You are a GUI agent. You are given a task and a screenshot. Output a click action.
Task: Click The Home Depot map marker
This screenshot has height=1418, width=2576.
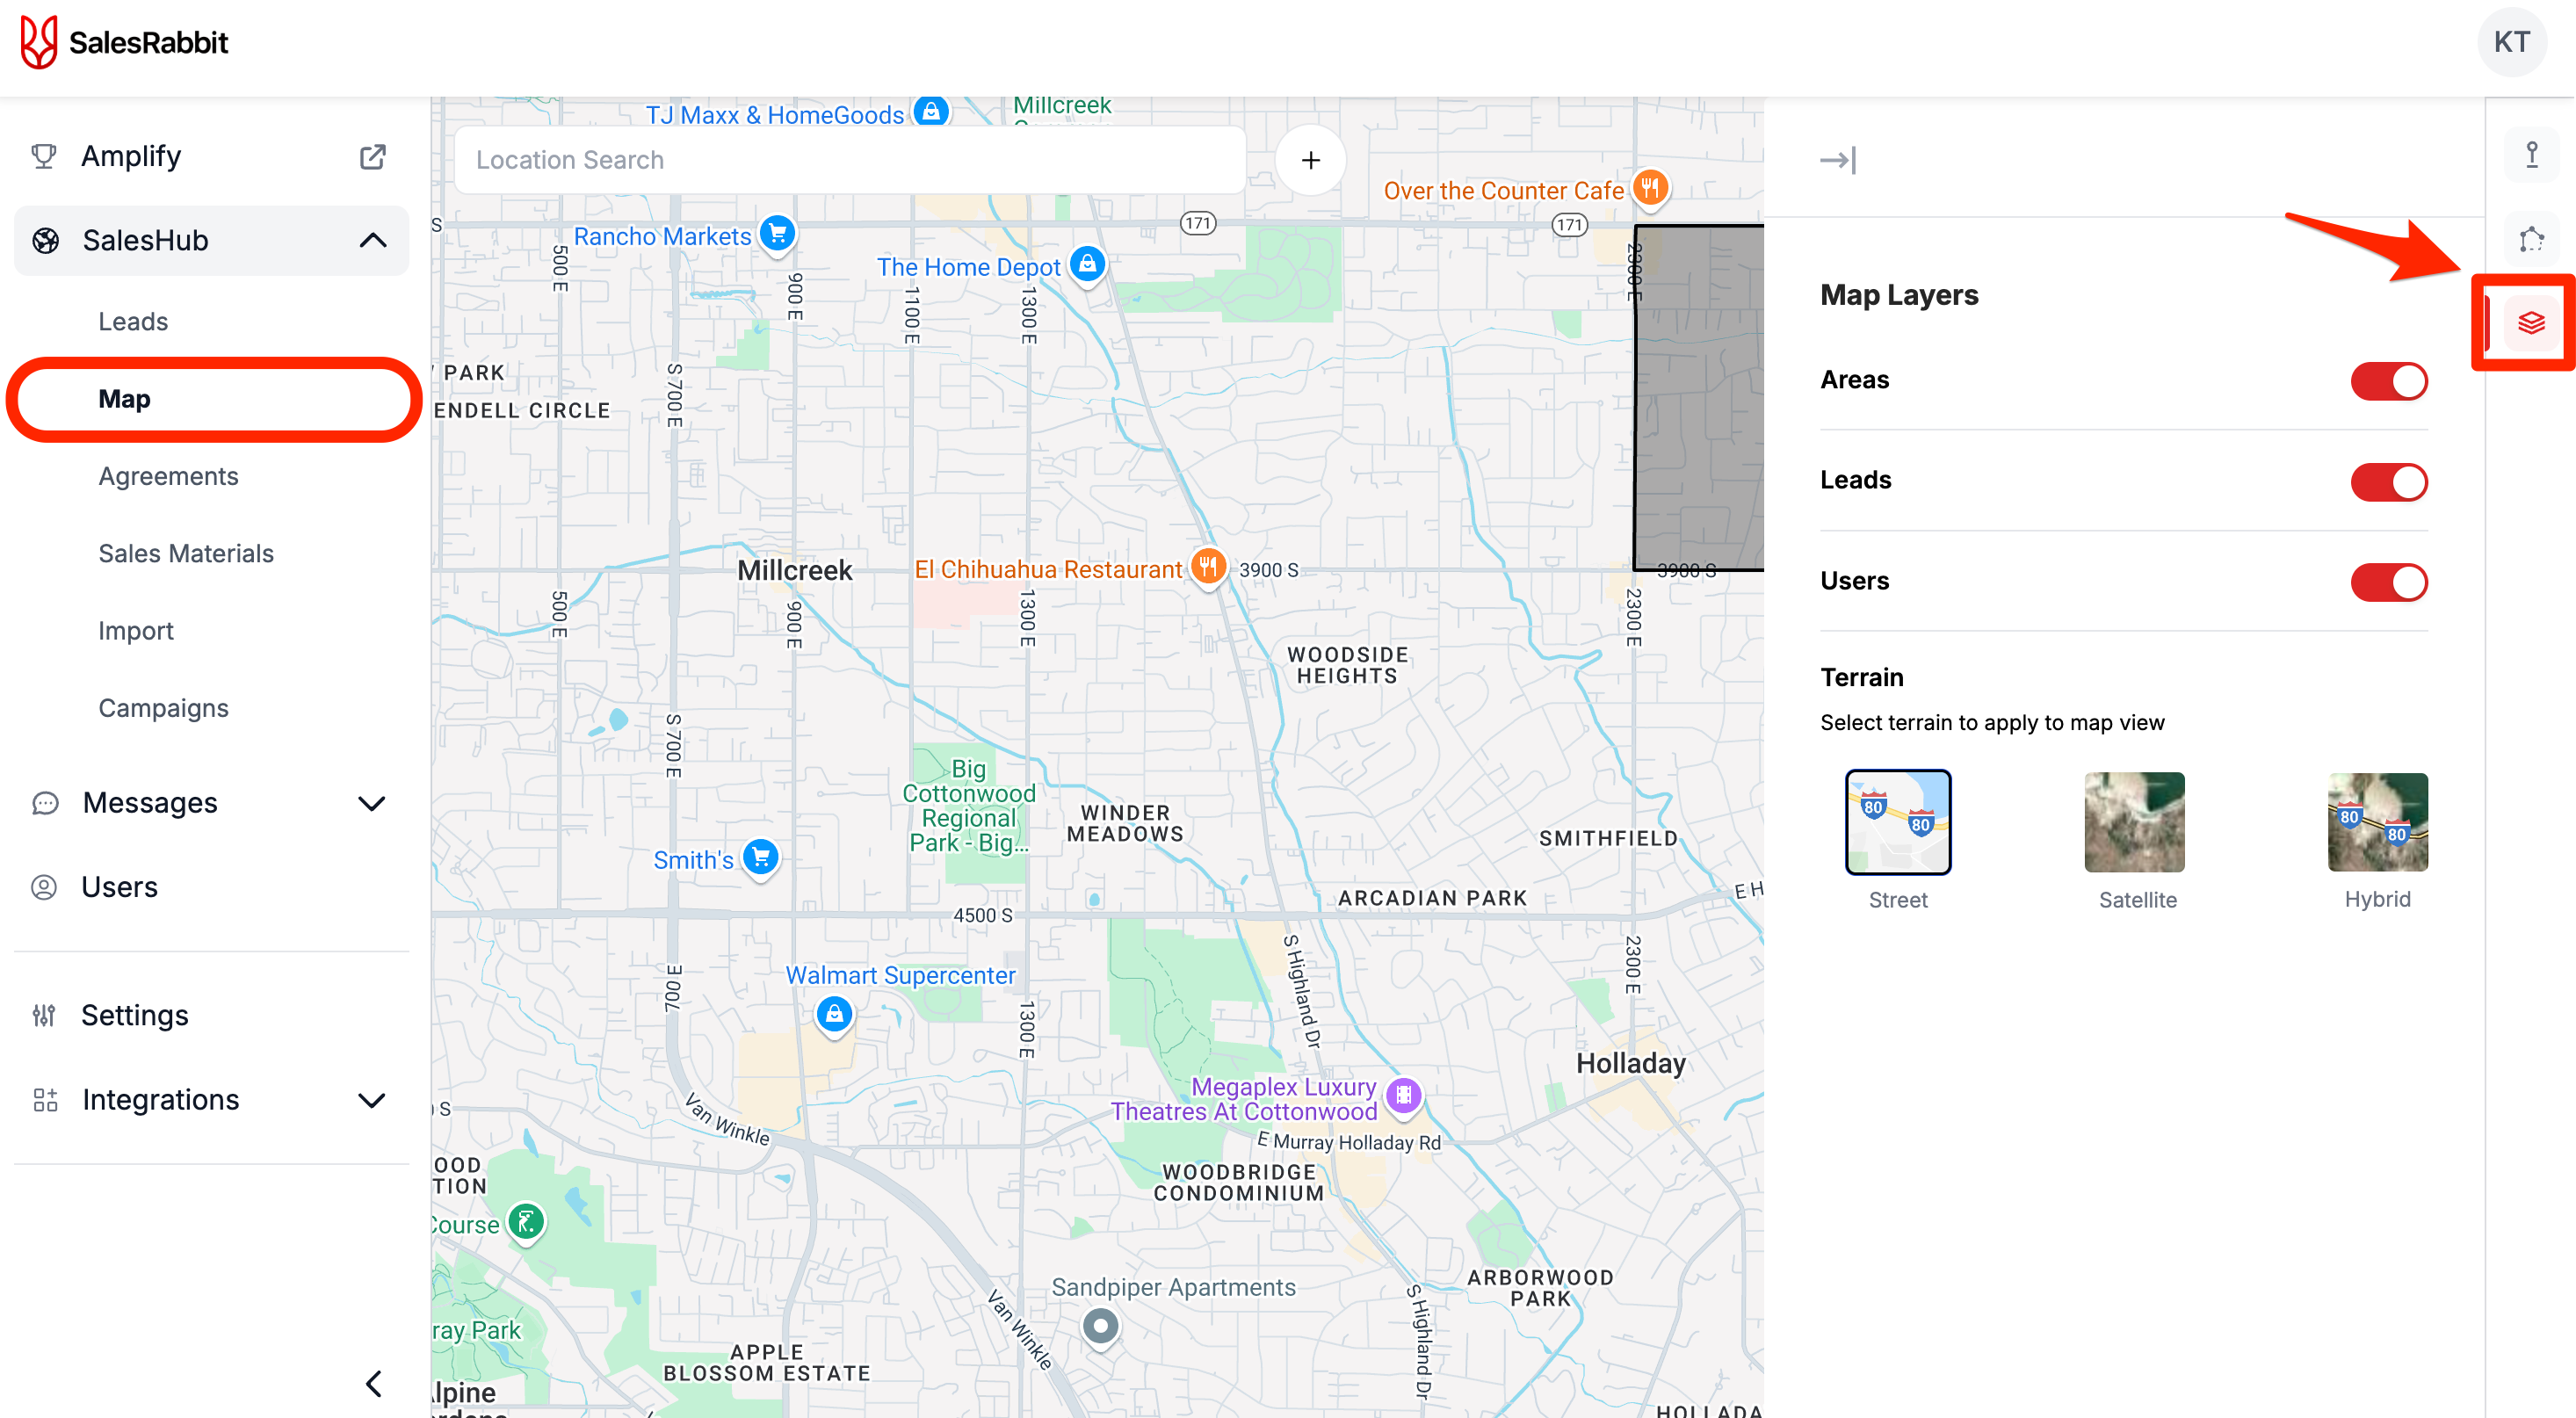point(1087,265)
